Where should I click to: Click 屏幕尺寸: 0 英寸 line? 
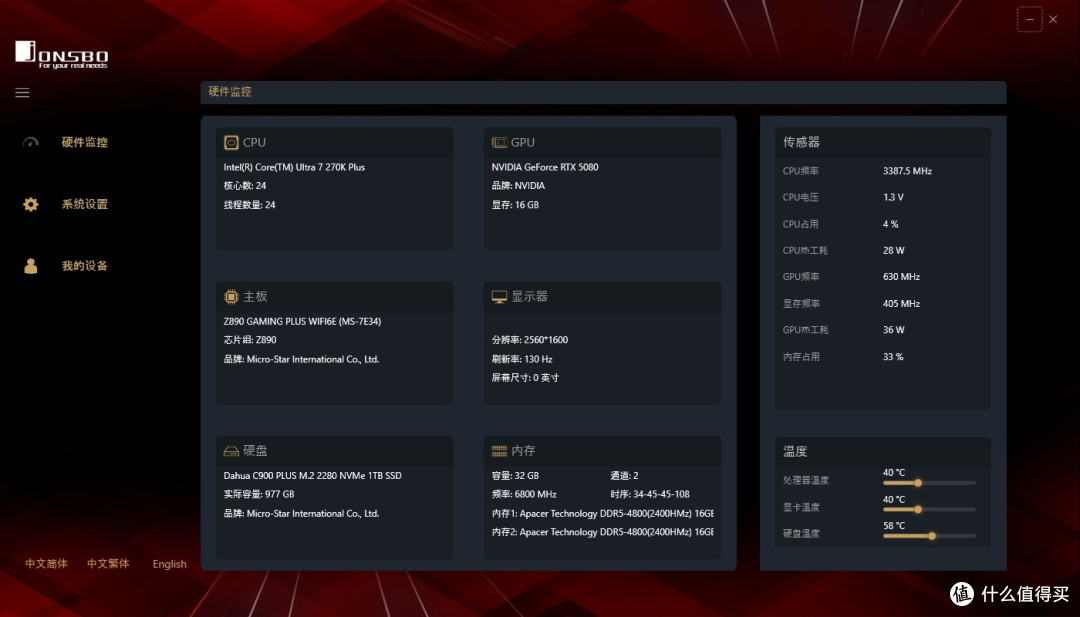525,378
